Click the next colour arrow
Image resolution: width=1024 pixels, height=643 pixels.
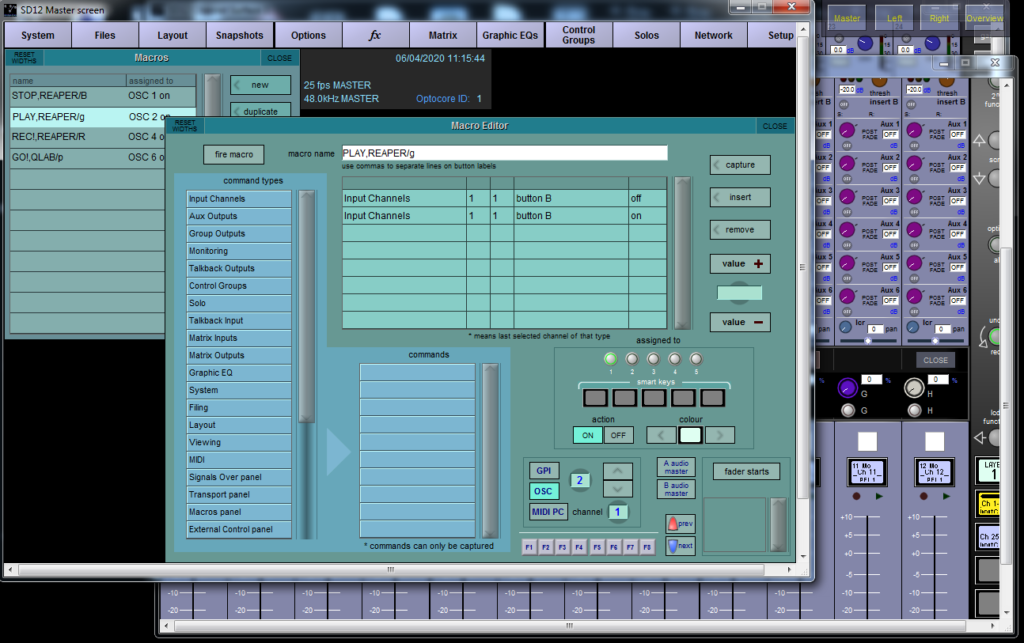click(720, 435)
